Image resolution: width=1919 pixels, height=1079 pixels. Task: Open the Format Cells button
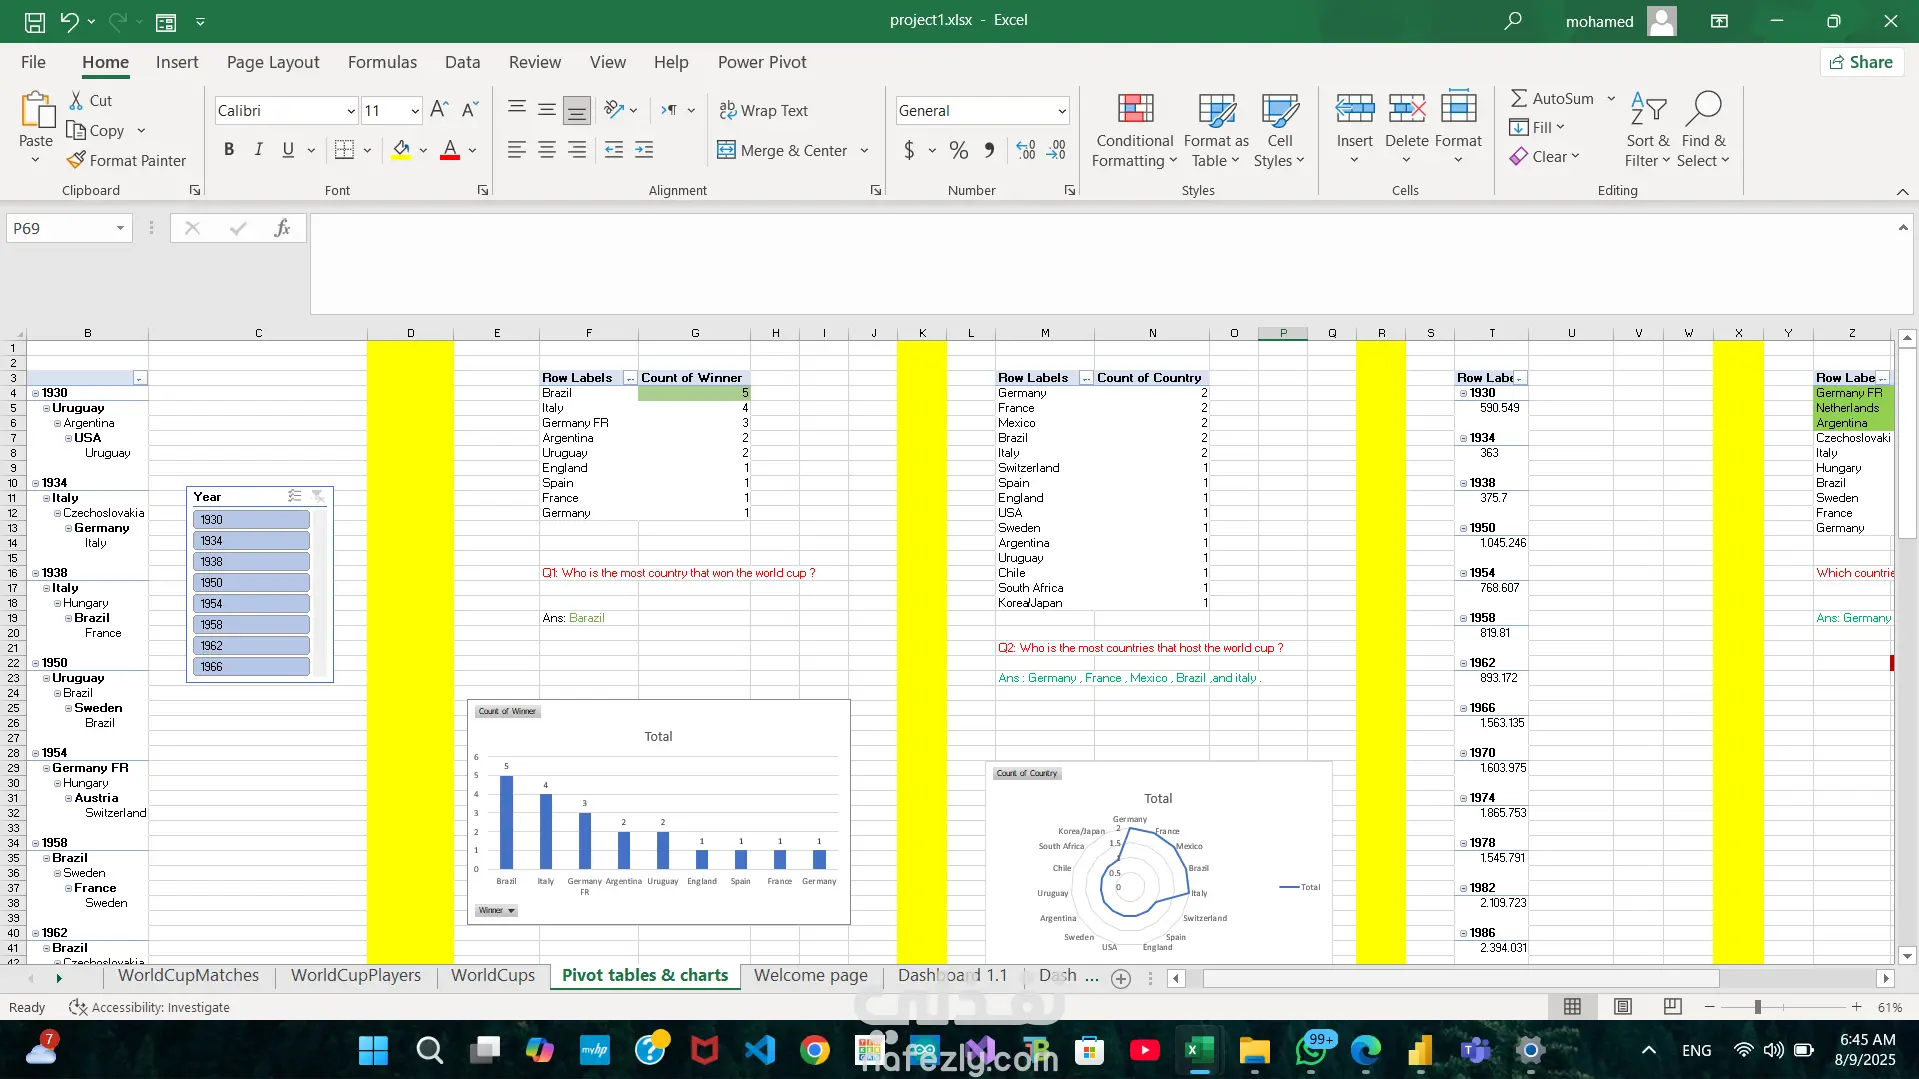pos(1458,131)
